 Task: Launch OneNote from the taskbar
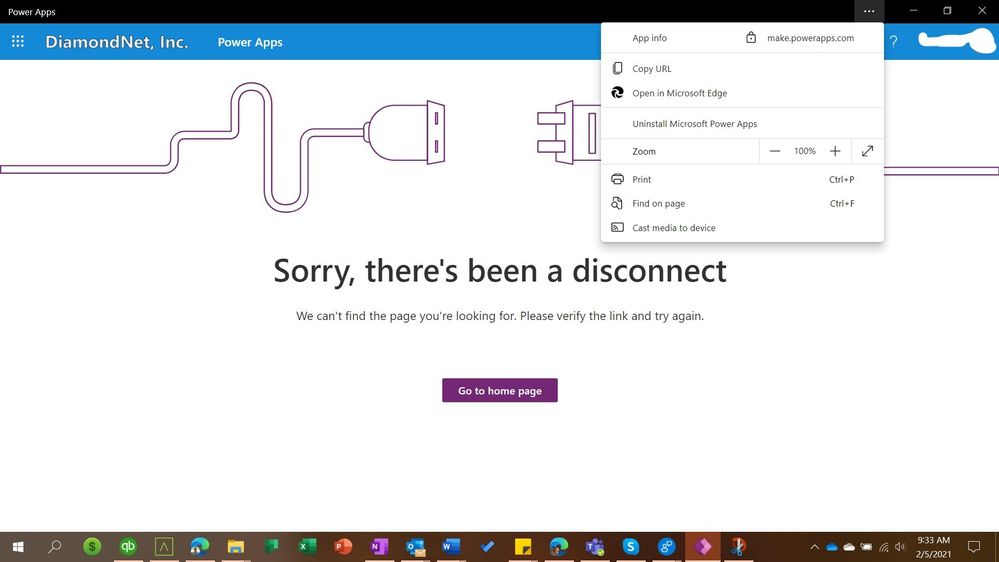pyautogui.click(x=379, y=547)
